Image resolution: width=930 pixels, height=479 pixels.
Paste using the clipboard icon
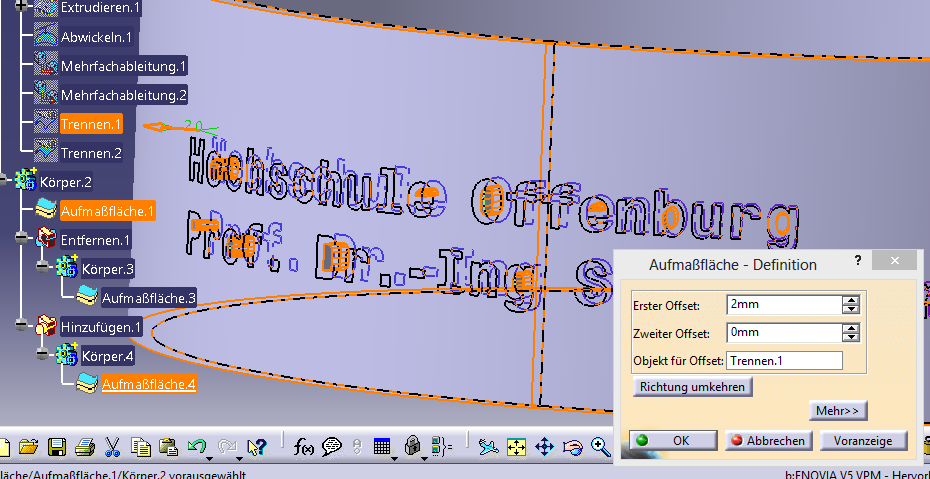[x=169, y=446]
